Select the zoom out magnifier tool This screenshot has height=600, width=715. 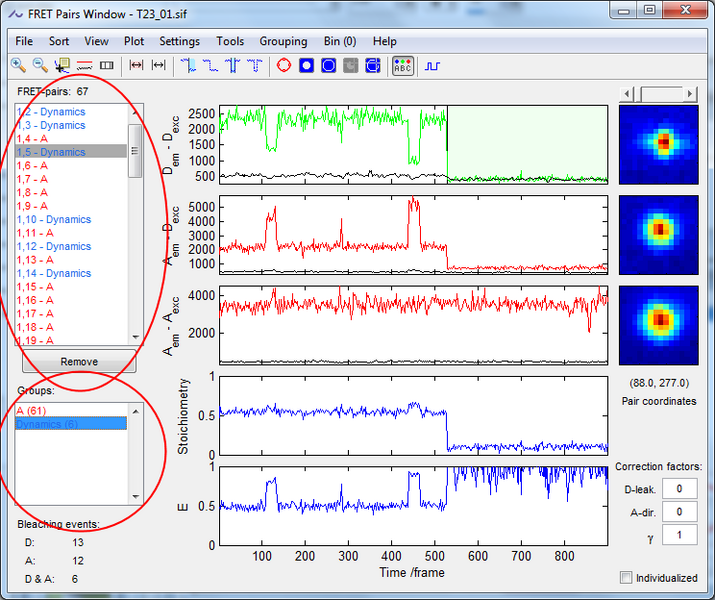click(41, 65)
